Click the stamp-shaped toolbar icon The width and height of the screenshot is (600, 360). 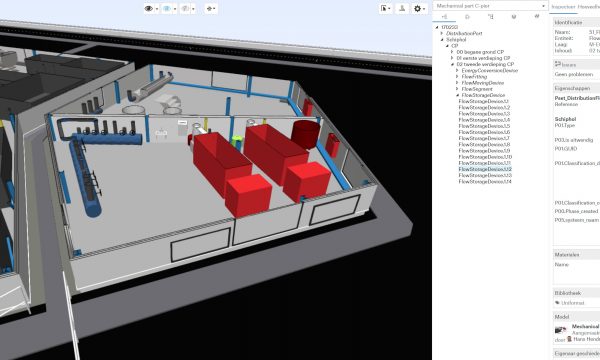tap(402, 8)
